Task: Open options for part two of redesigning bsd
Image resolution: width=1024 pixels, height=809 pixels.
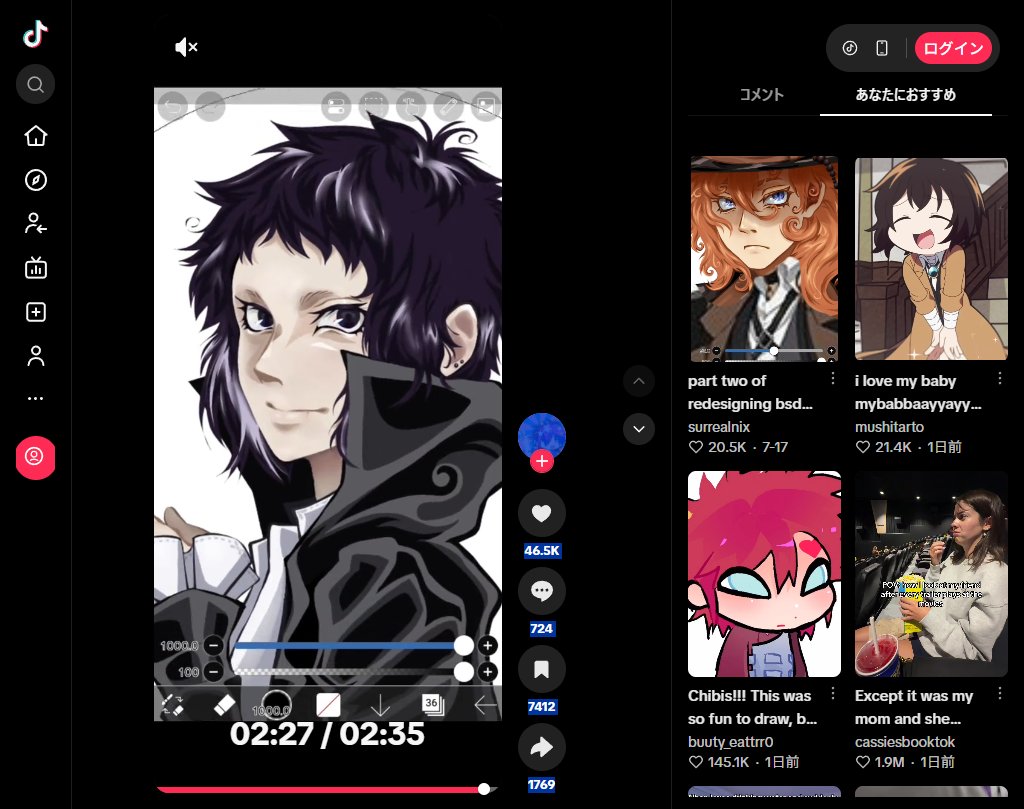Action: (833, 379)
